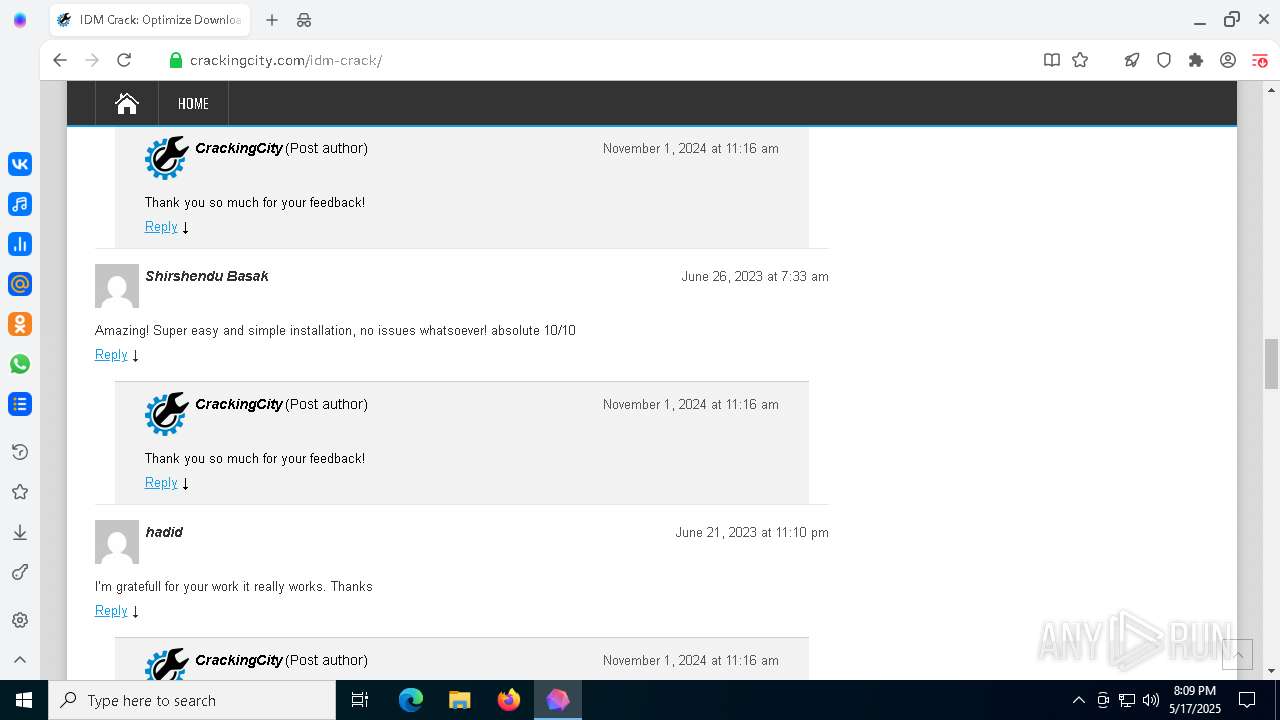The width and height of the screenshot is (1280, 720).
Task: Open the extensions puzzle menu
Action: pyautogui.click(x=1196, y=60)
